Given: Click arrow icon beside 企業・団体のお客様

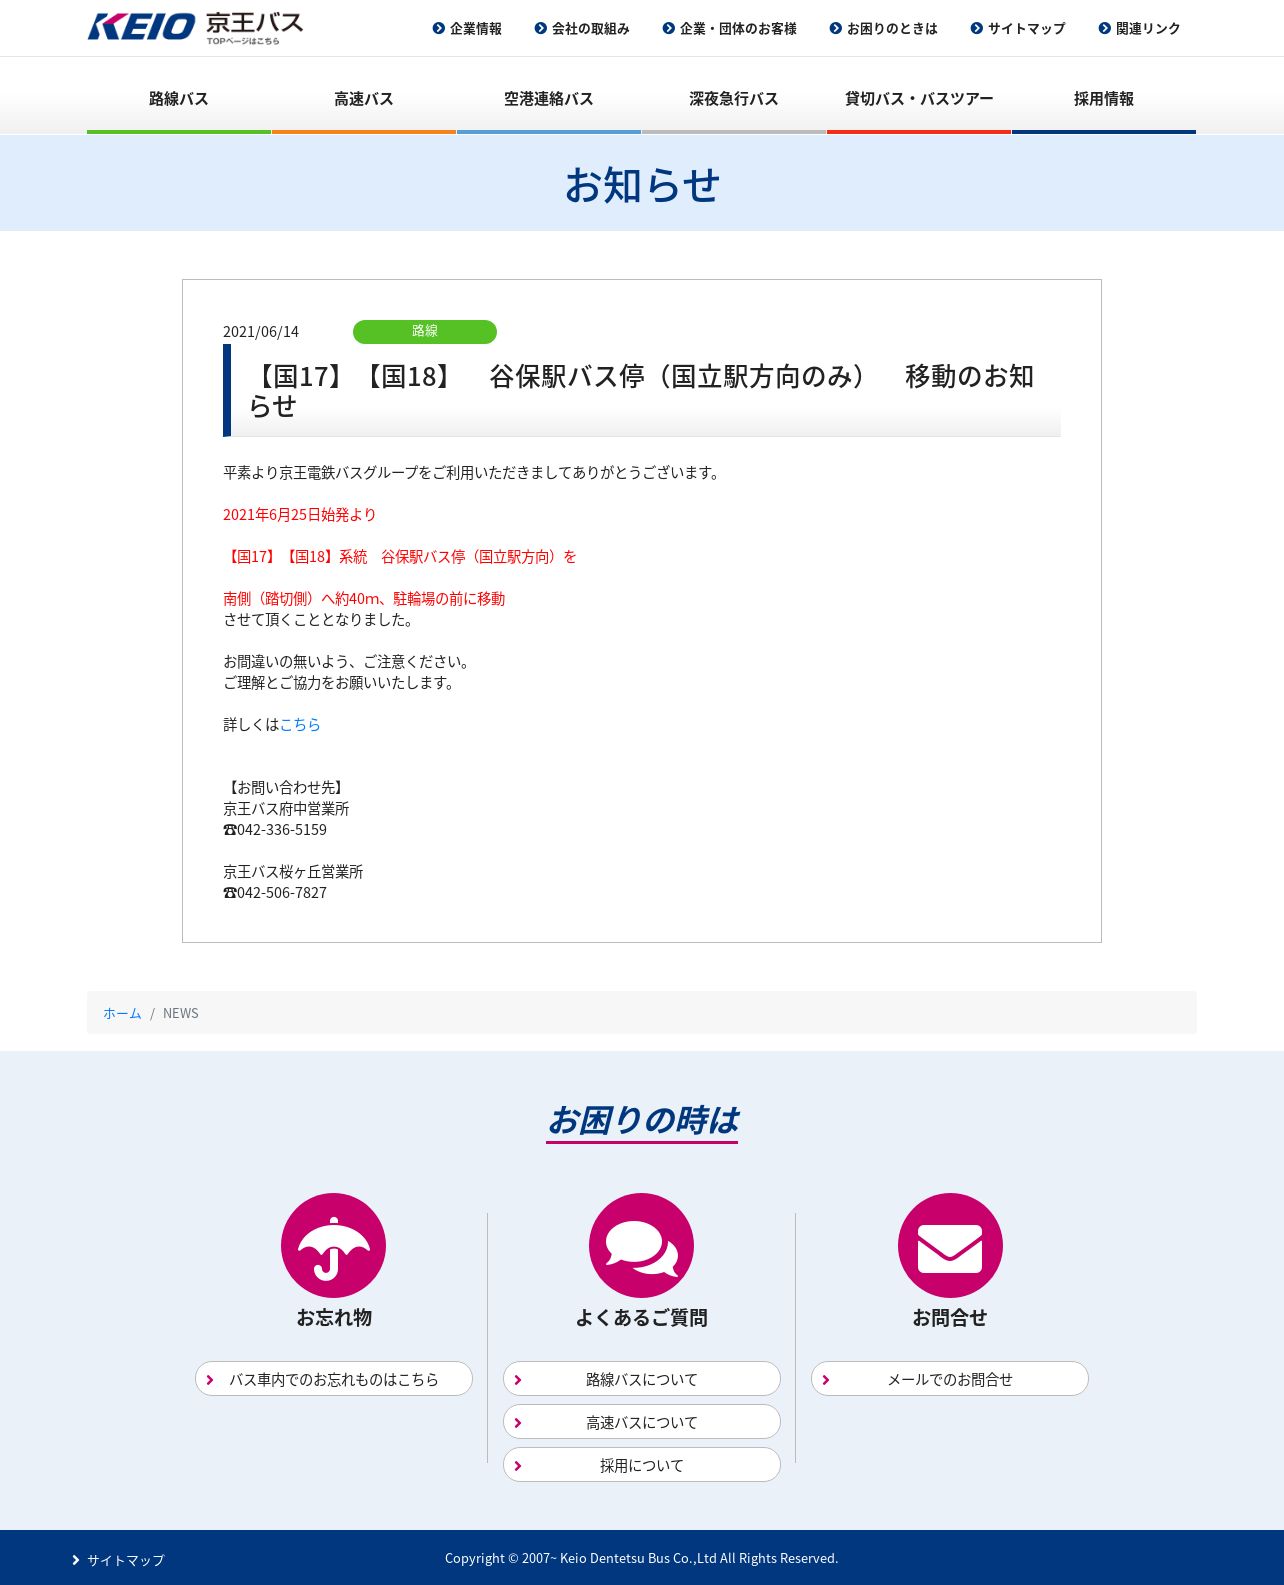Looking at the screenshot, I should coord(668,28).
